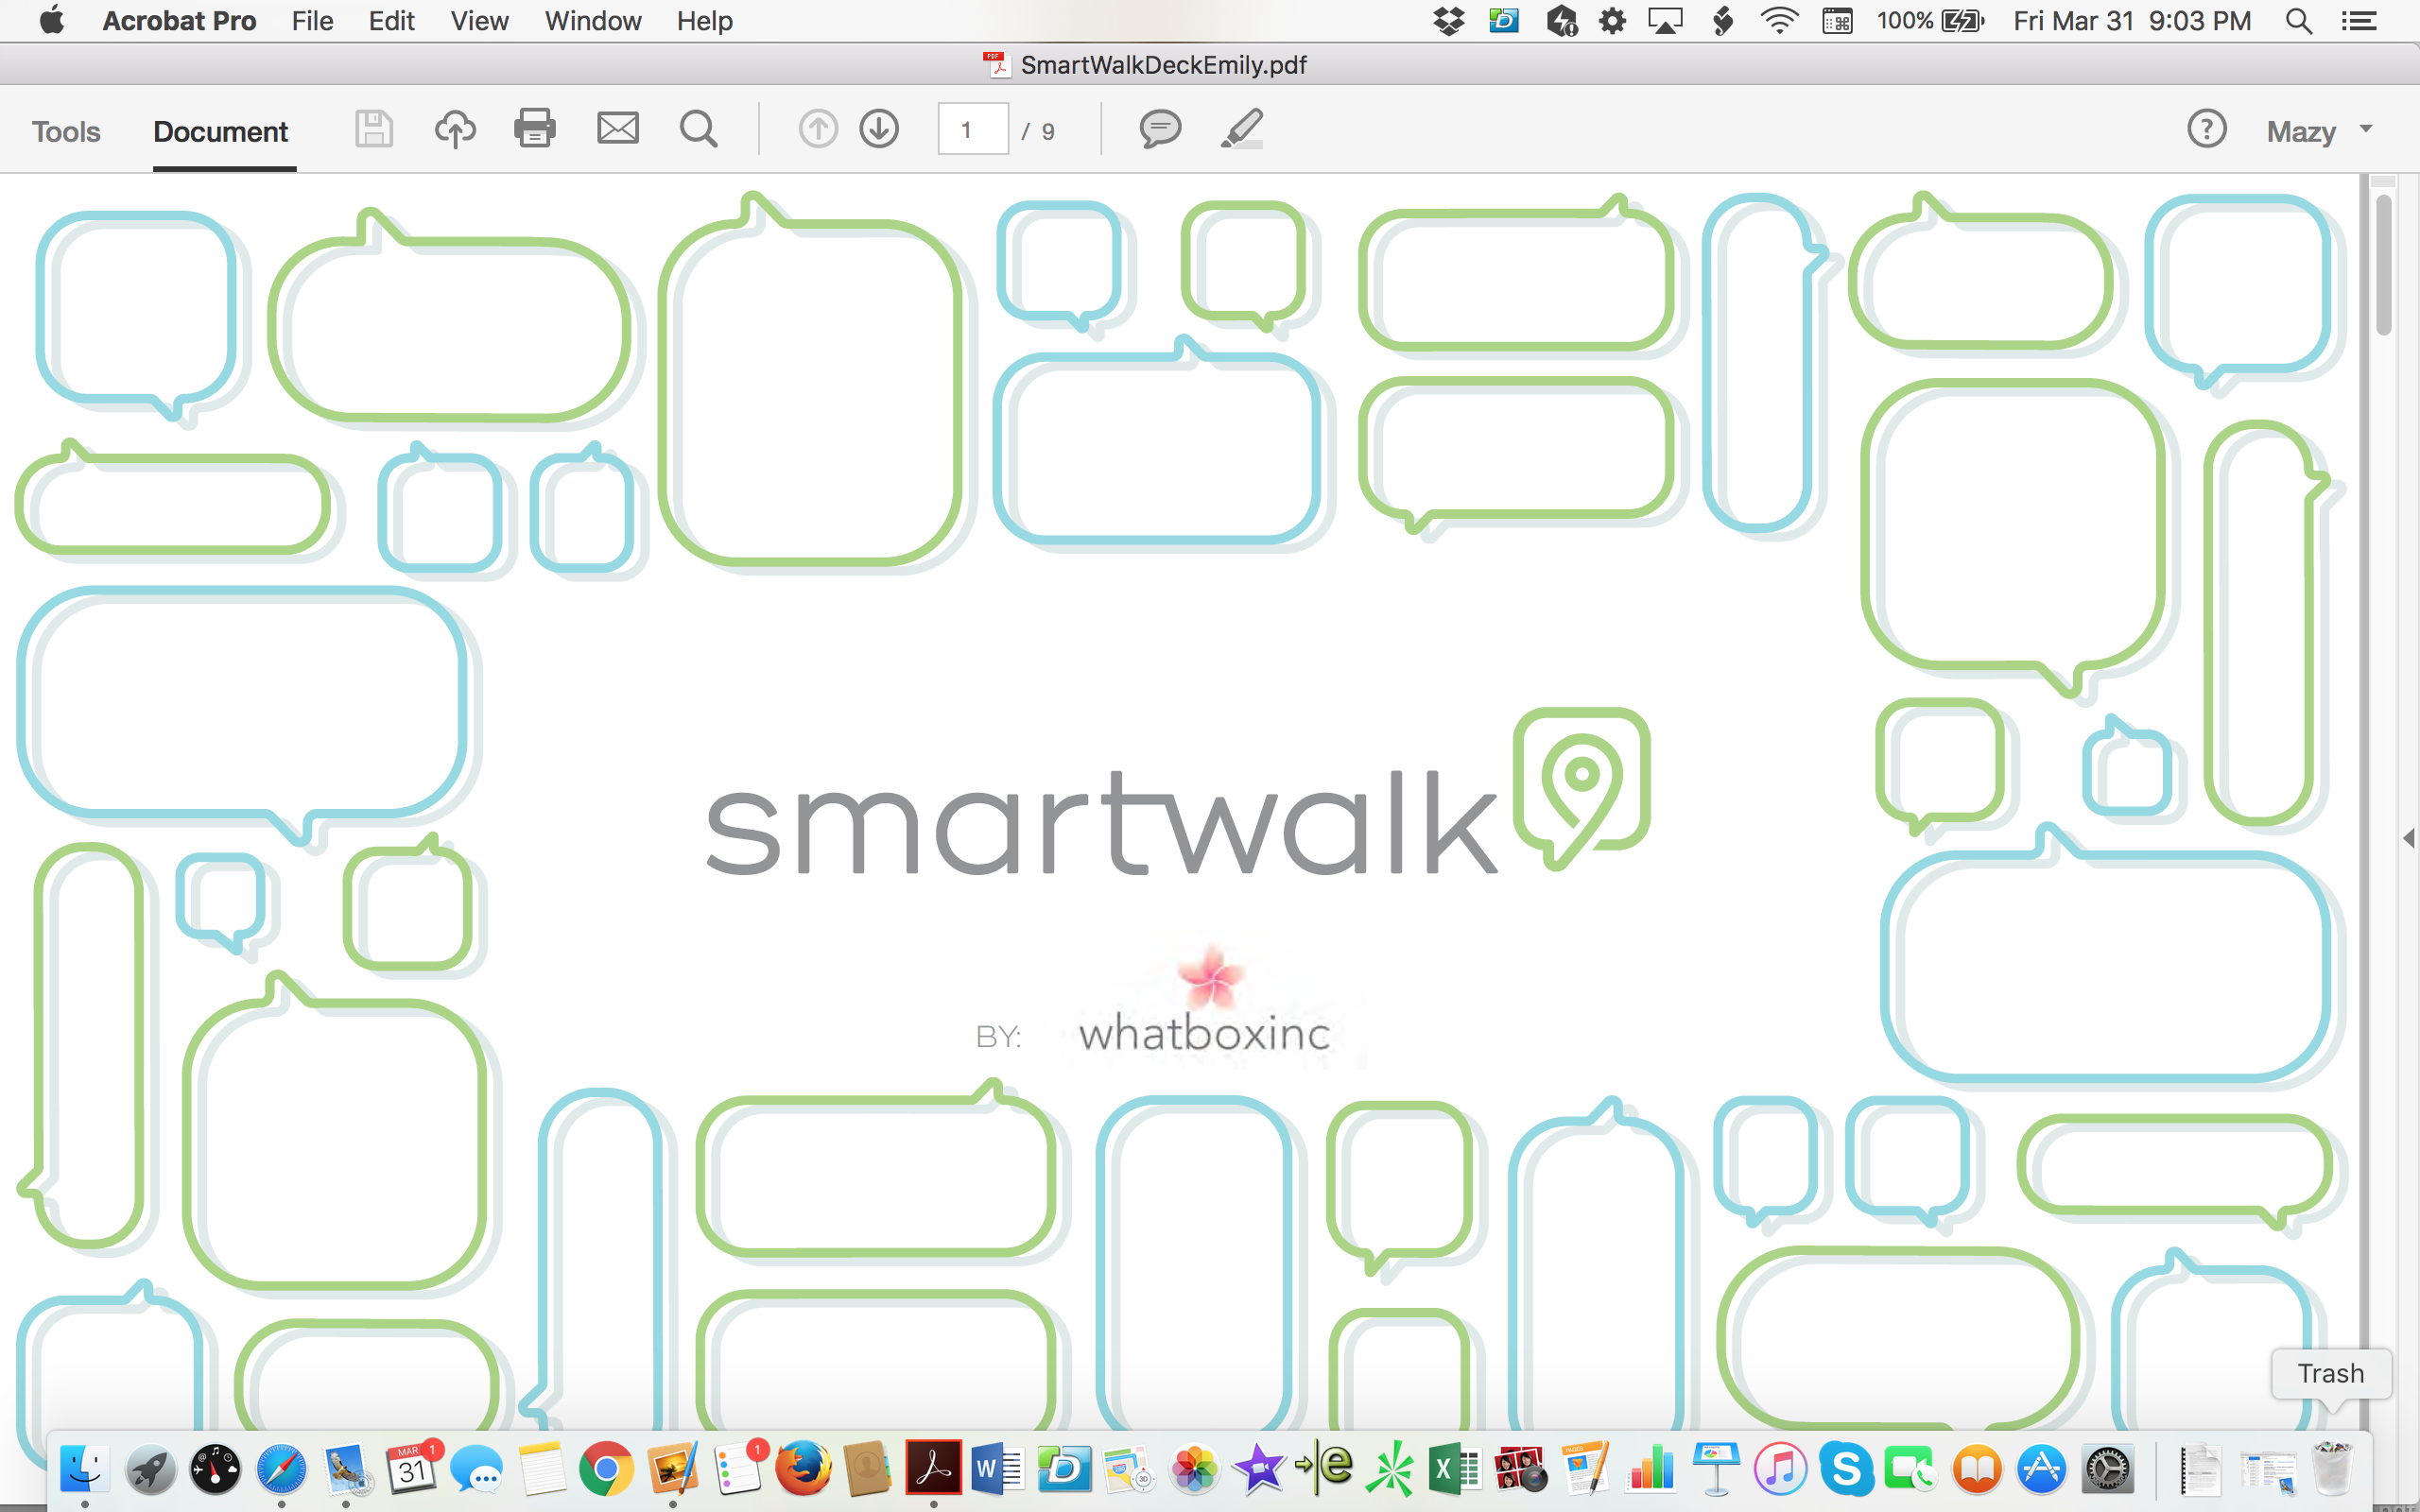The height and width of the screenshot is (1512, 2420).
Task: Click the Print document icon
Action: click(x=533, y=130)
